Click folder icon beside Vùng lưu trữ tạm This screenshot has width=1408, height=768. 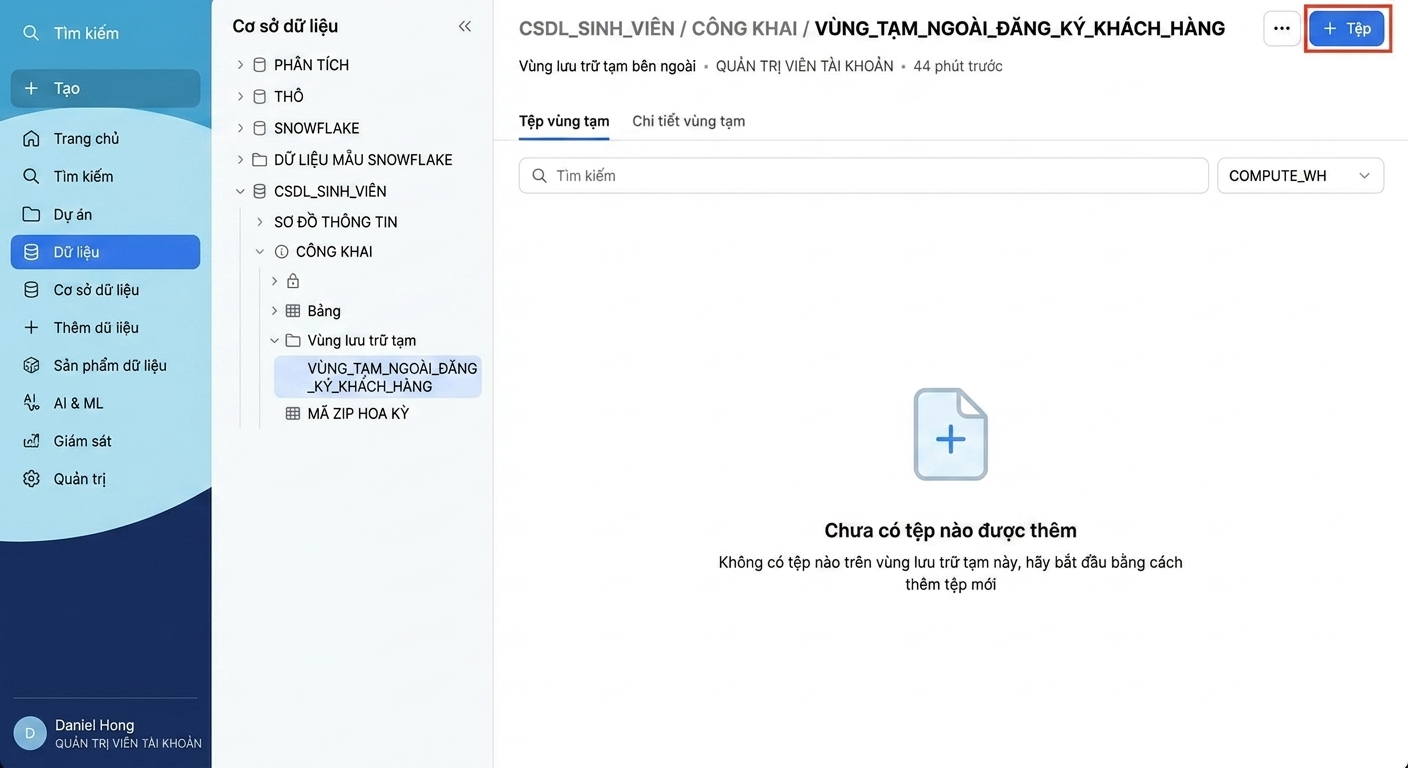coord(293,340)
